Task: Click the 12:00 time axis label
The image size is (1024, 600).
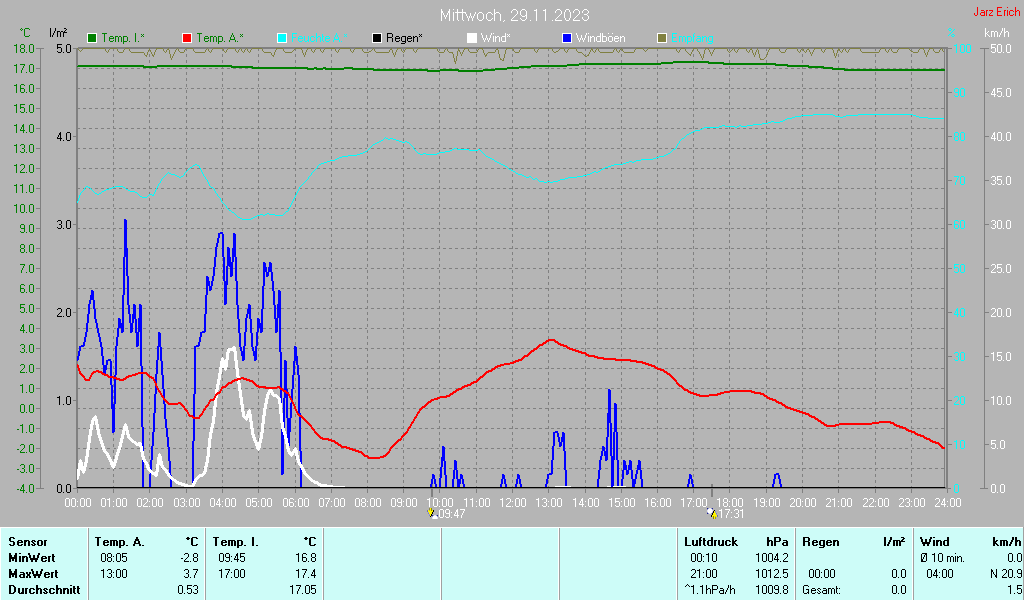Action: coord(513,502)
